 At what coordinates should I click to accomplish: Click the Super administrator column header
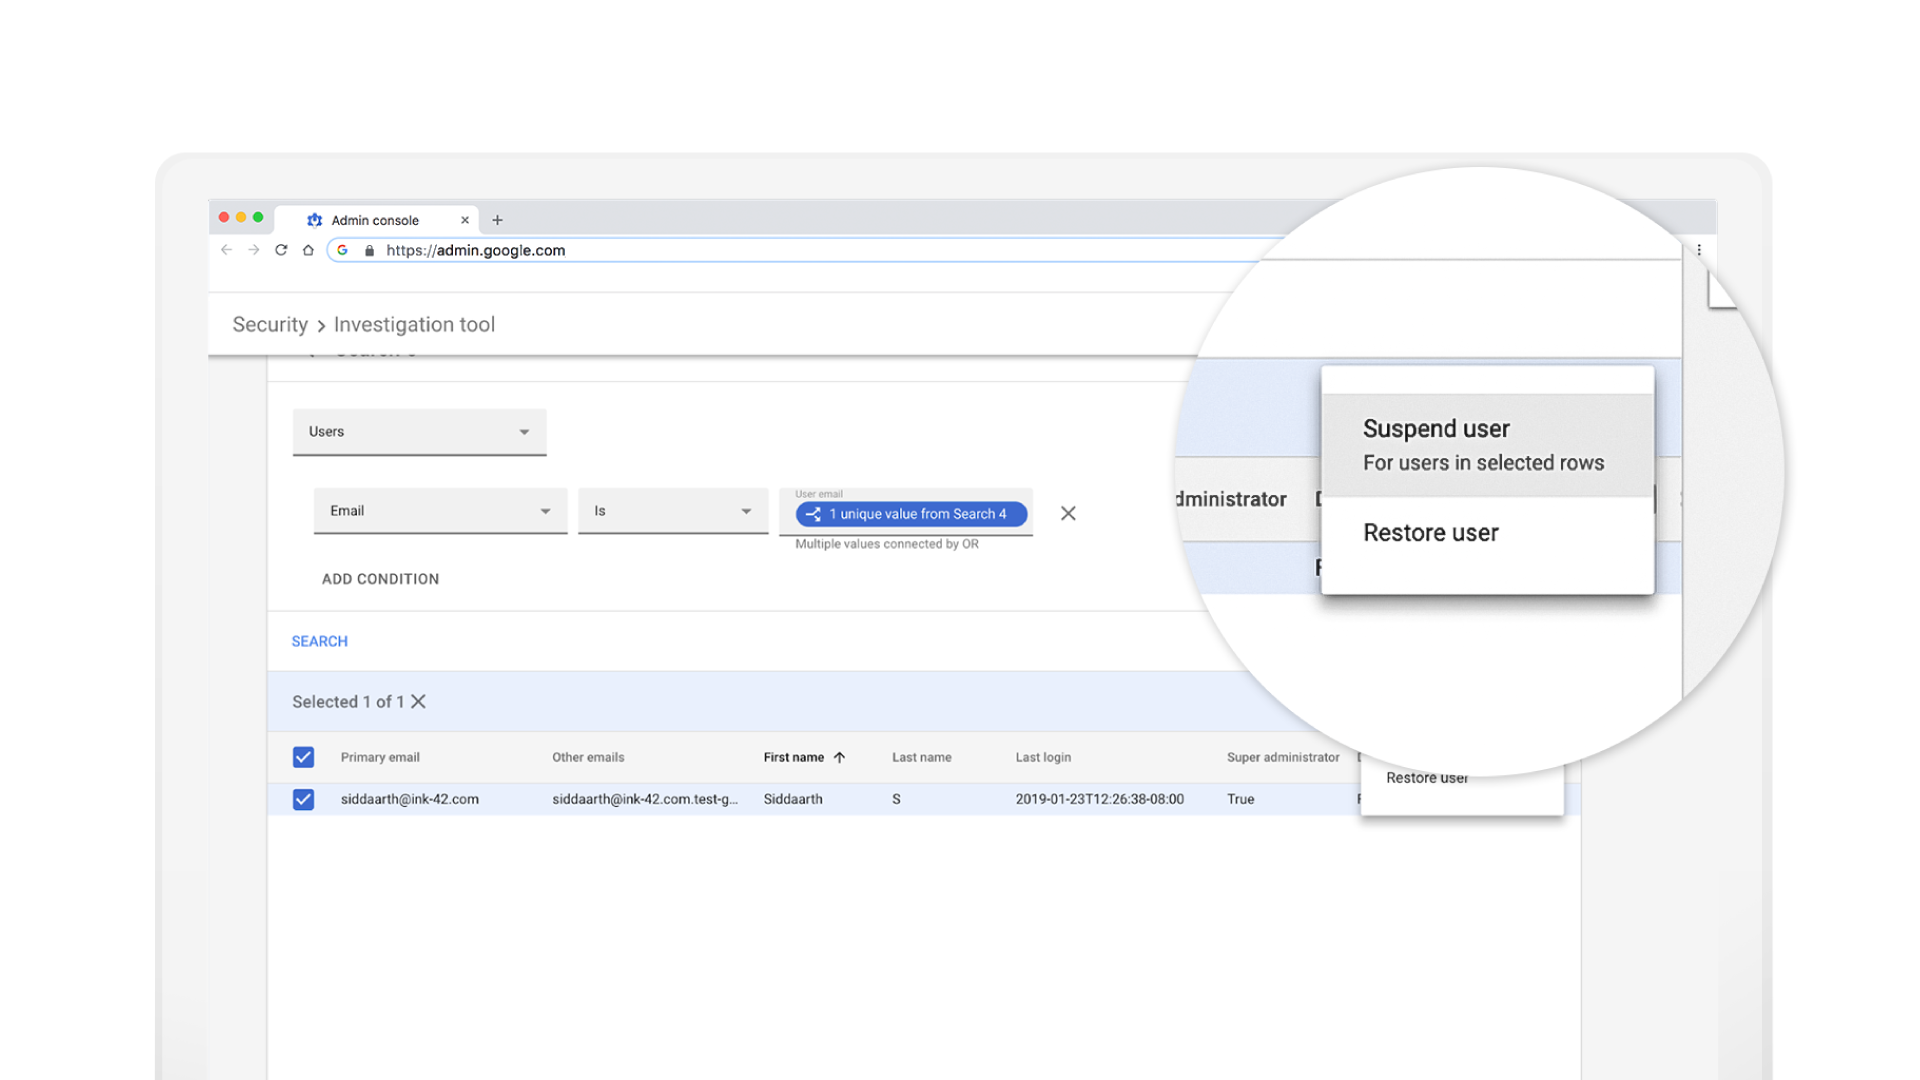(x=1283, y=757)
